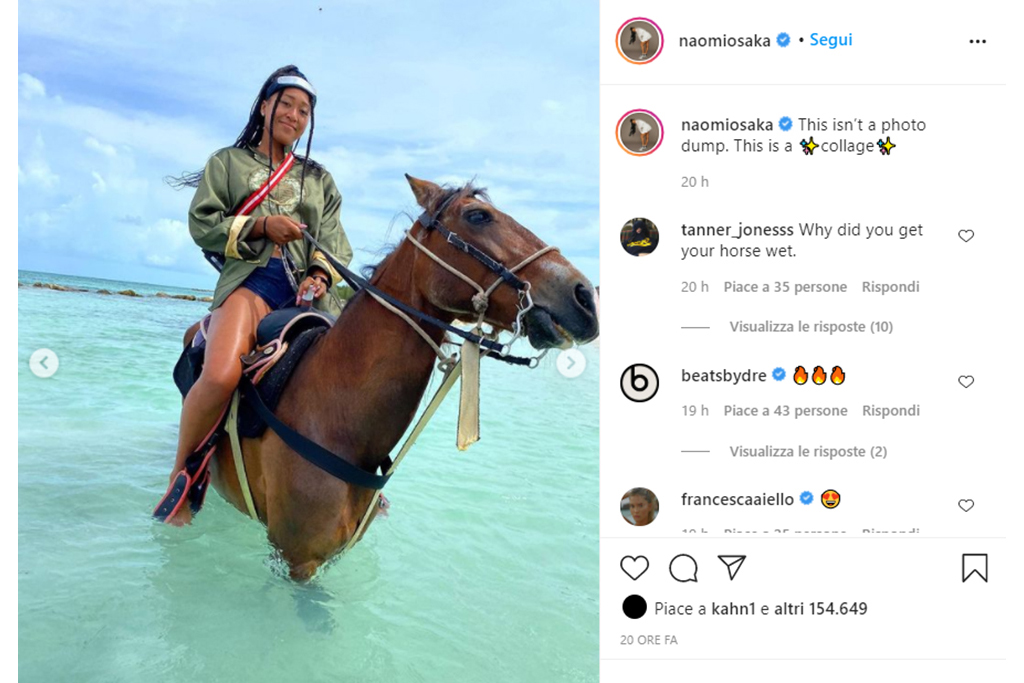Open the tanner_jonesss profile avatar

click(x=640, y=238)
